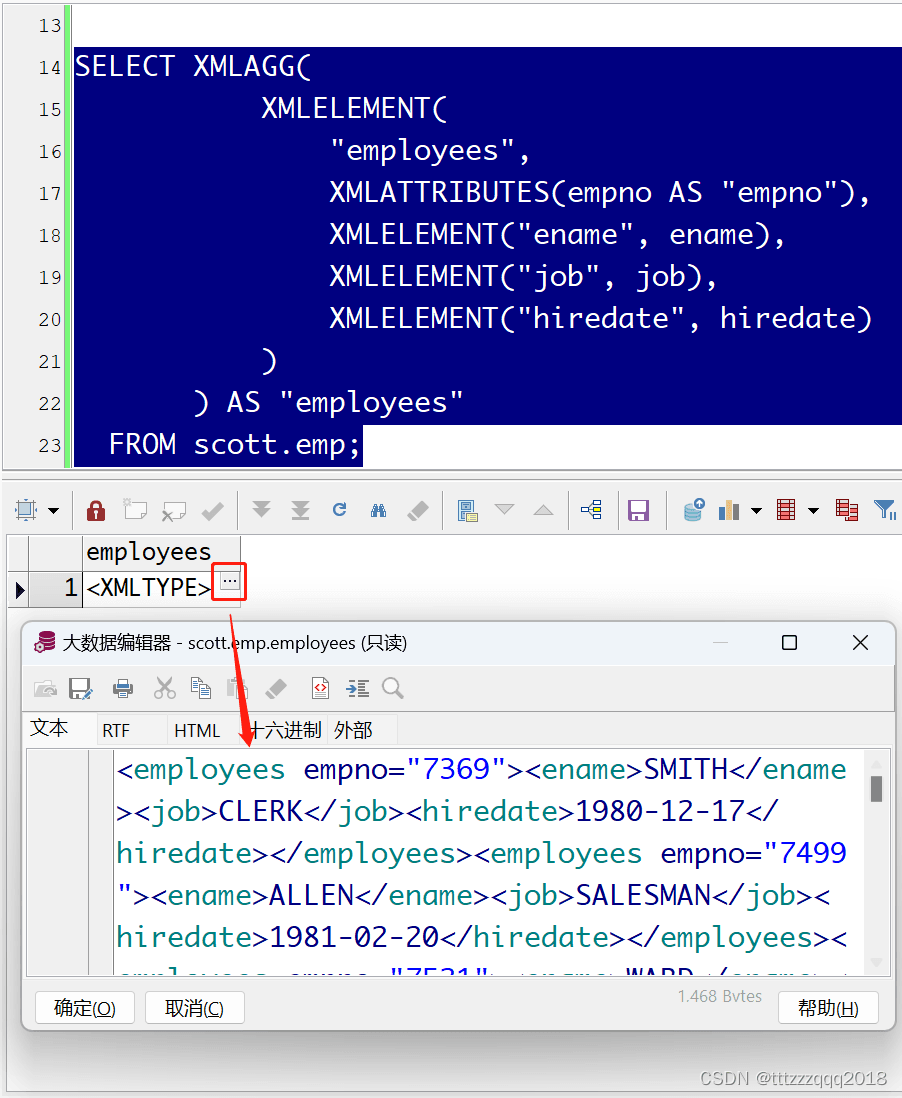This screenshot has width=902, height=1098.
Task: Click the database export icon with arrow
Action: [693, 509]
